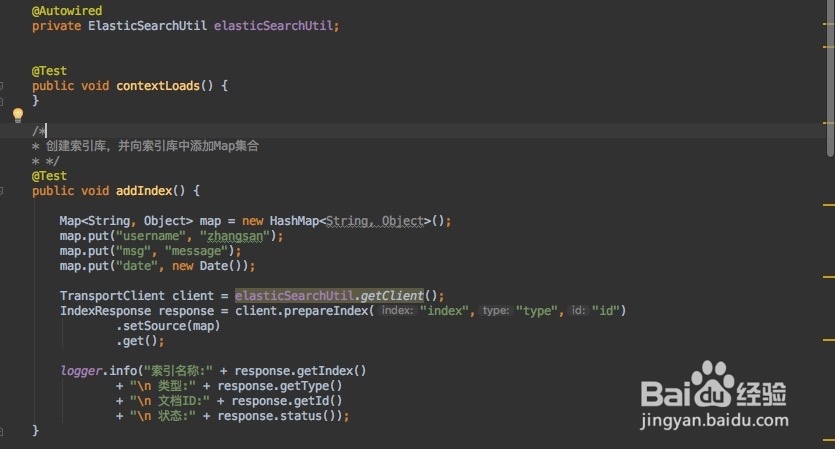Click the yellow lightbulb intention icon

pos(18,115)
